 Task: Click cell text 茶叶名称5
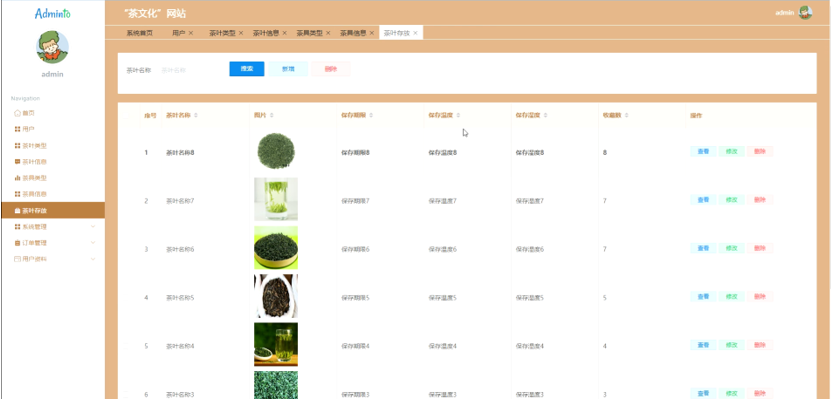(x=180, y=298)
